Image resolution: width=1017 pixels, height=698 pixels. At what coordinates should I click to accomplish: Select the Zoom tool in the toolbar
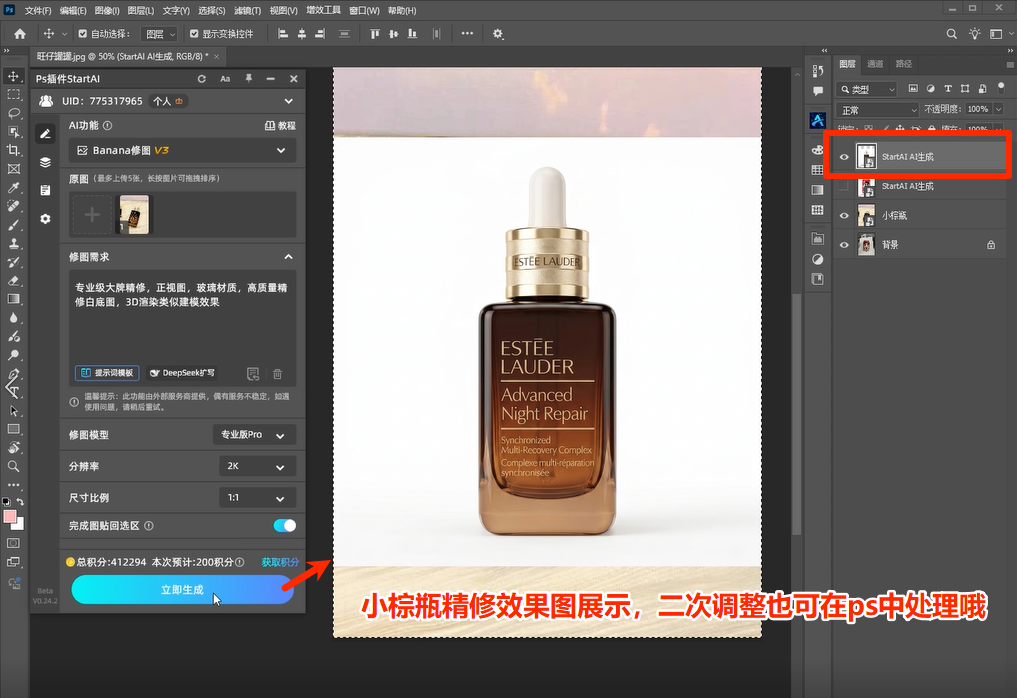pos(13,466)
